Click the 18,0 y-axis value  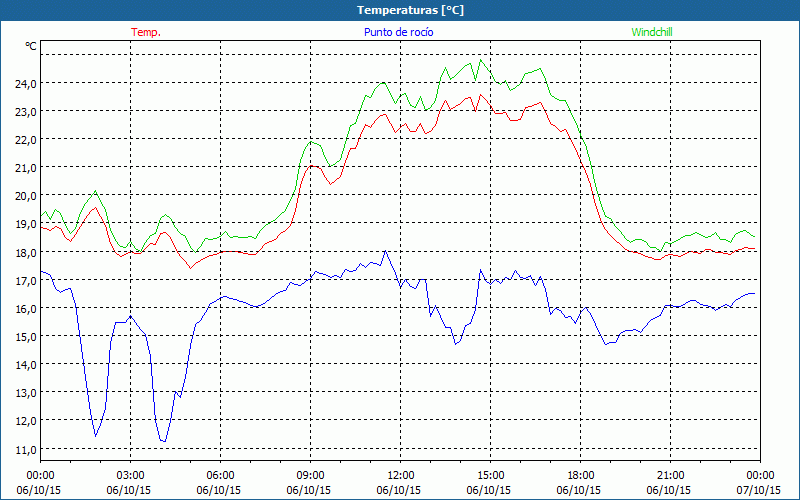26,253
